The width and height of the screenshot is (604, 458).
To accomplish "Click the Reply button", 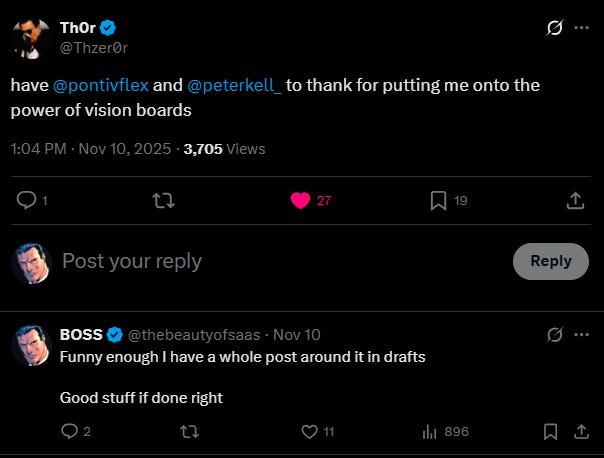I will click(550, 261).
